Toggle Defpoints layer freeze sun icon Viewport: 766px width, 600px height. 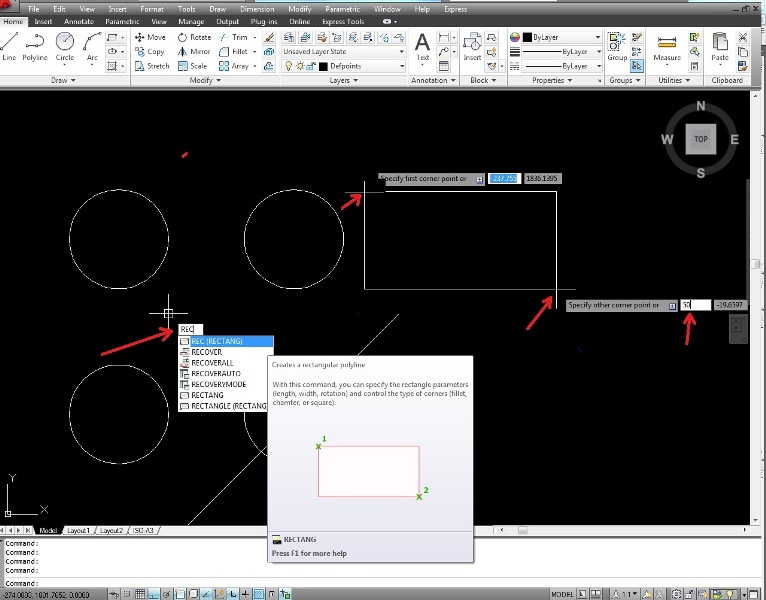[x=299, y=66]
